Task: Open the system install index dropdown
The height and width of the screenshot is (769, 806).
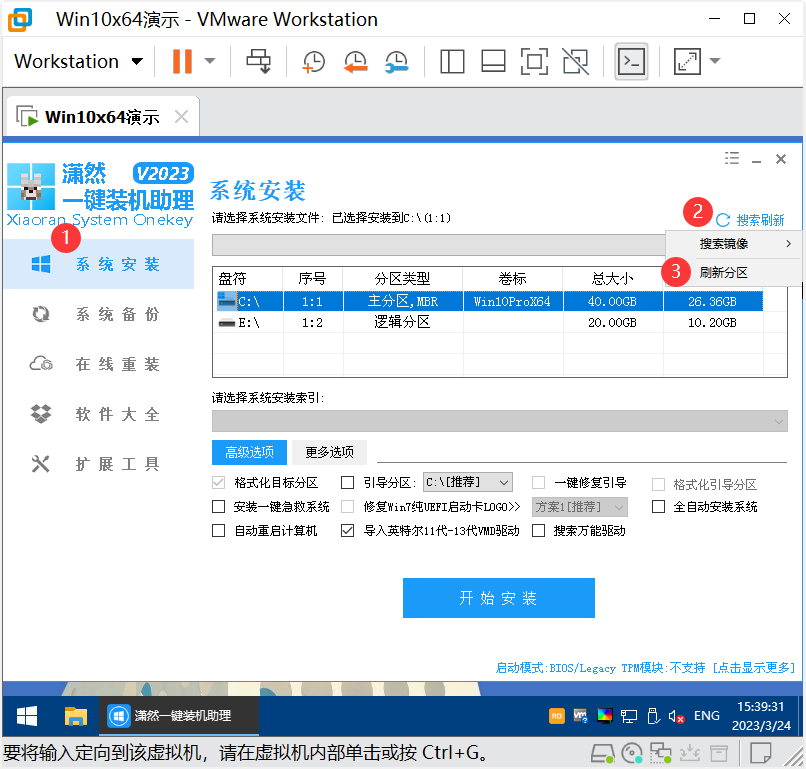Action: [x=499, y=422]
